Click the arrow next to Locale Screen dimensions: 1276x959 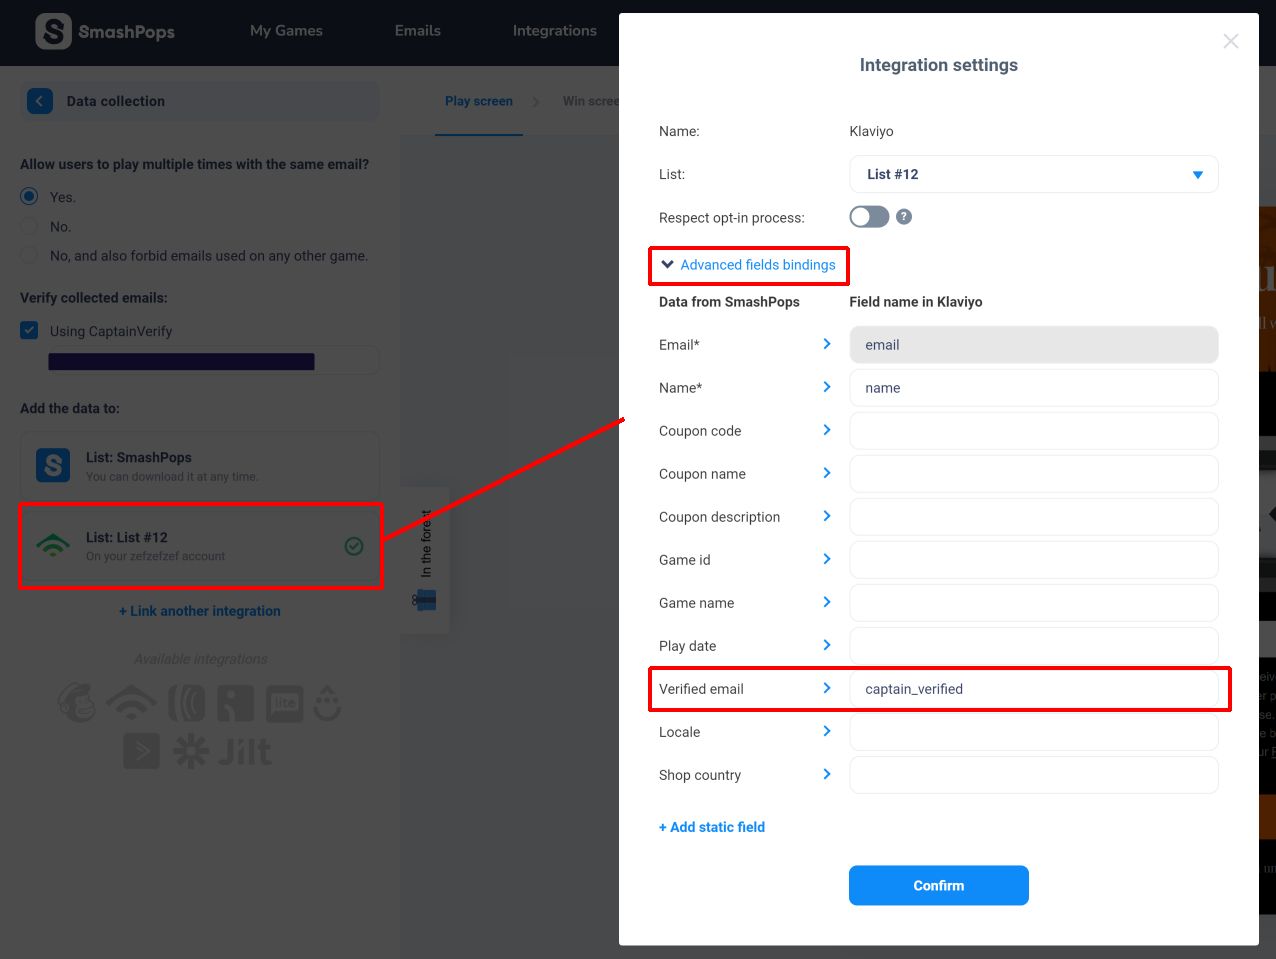click(x=827, y=731)
